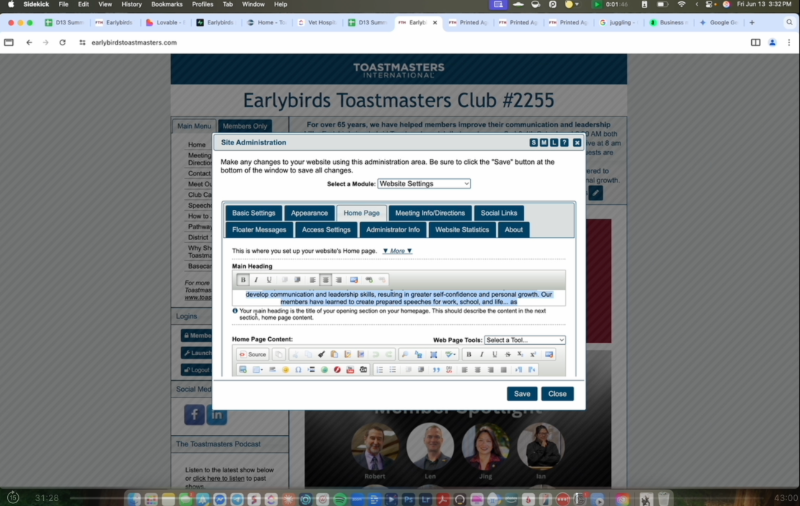Viewport: 800px width, 506px height.
Task: Click the video progress bar
Action: click(418, 498)
